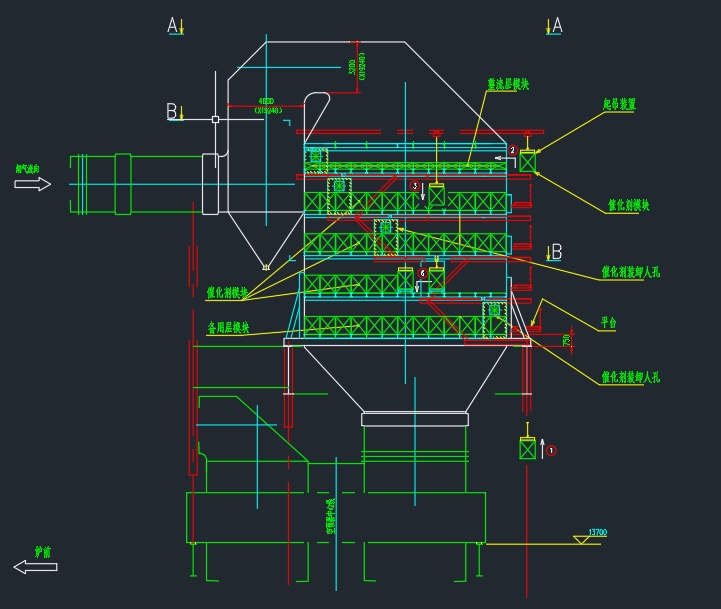Click the white flue-gas direction arrow
Image resolution: width=721 pixels, height=609 pixels.
click(32, 184)
